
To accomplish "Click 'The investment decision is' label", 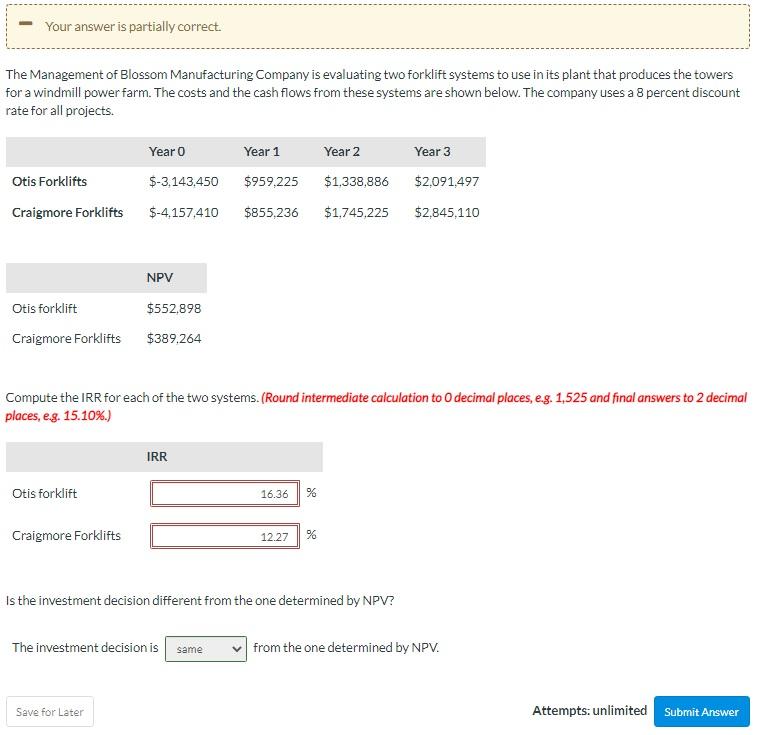I will click(85, 648).
